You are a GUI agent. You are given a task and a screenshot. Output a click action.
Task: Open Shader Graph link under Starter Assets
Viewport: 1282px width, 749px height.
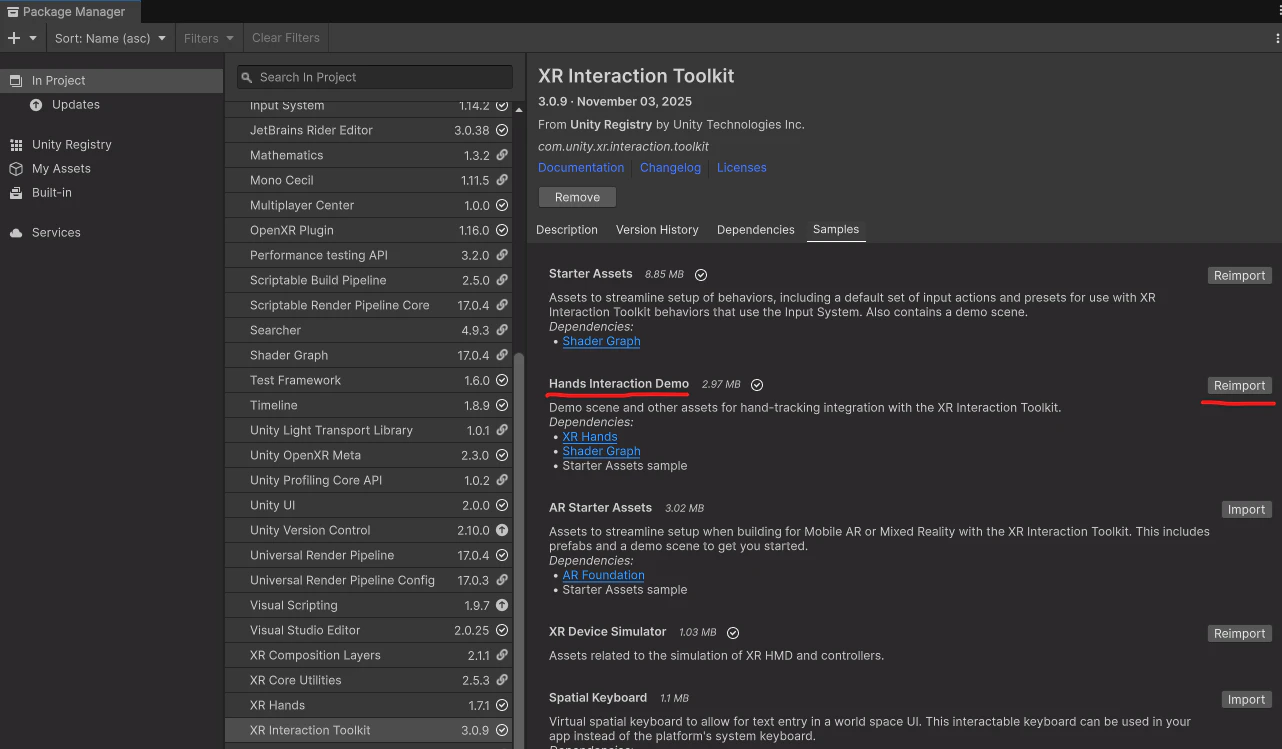601,341
